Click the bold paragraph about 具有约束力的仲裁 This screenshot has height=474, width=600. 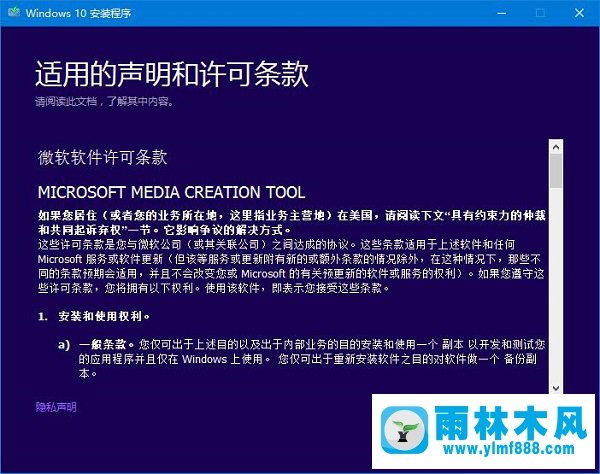[x=292, y=223]
